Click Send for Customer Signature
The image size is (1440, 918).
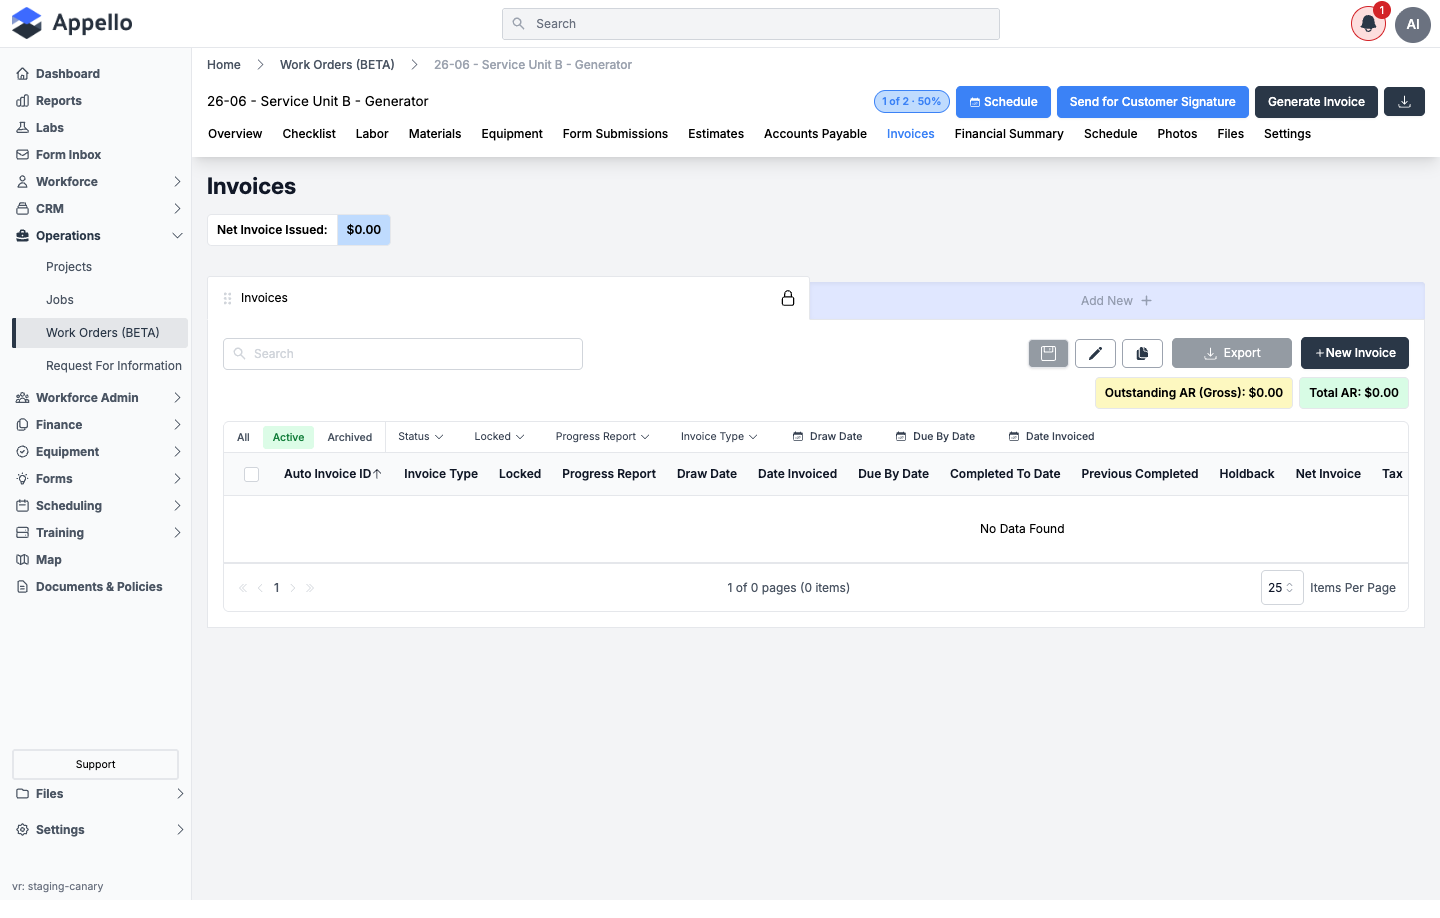click(x=1152, y=102)
